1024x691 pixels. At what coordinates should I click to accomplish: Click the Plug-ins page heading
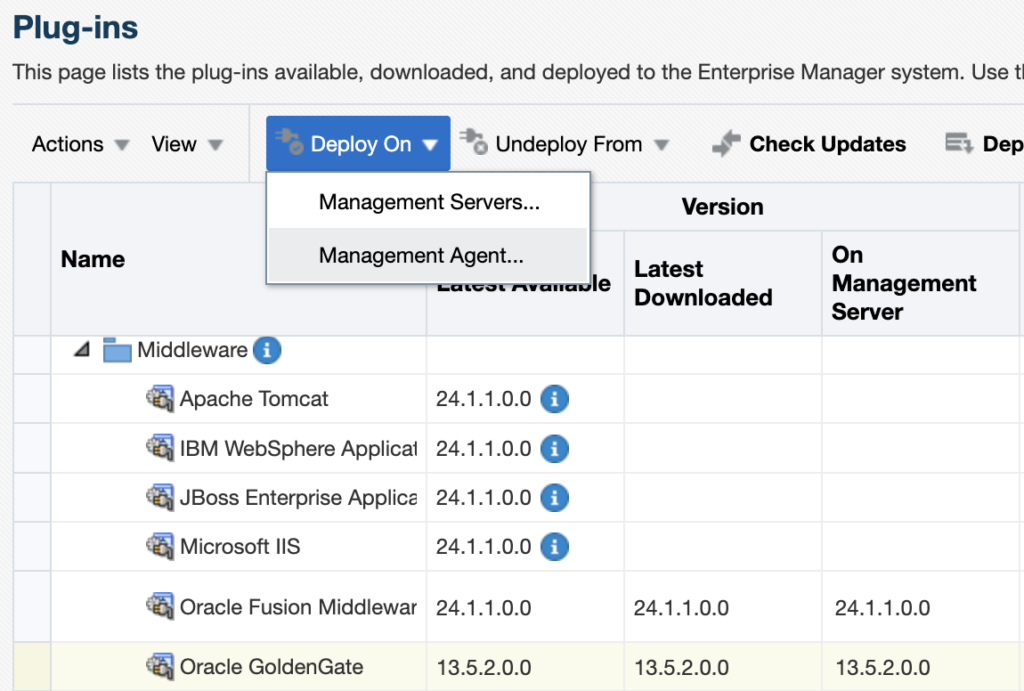tap(75, 27)
